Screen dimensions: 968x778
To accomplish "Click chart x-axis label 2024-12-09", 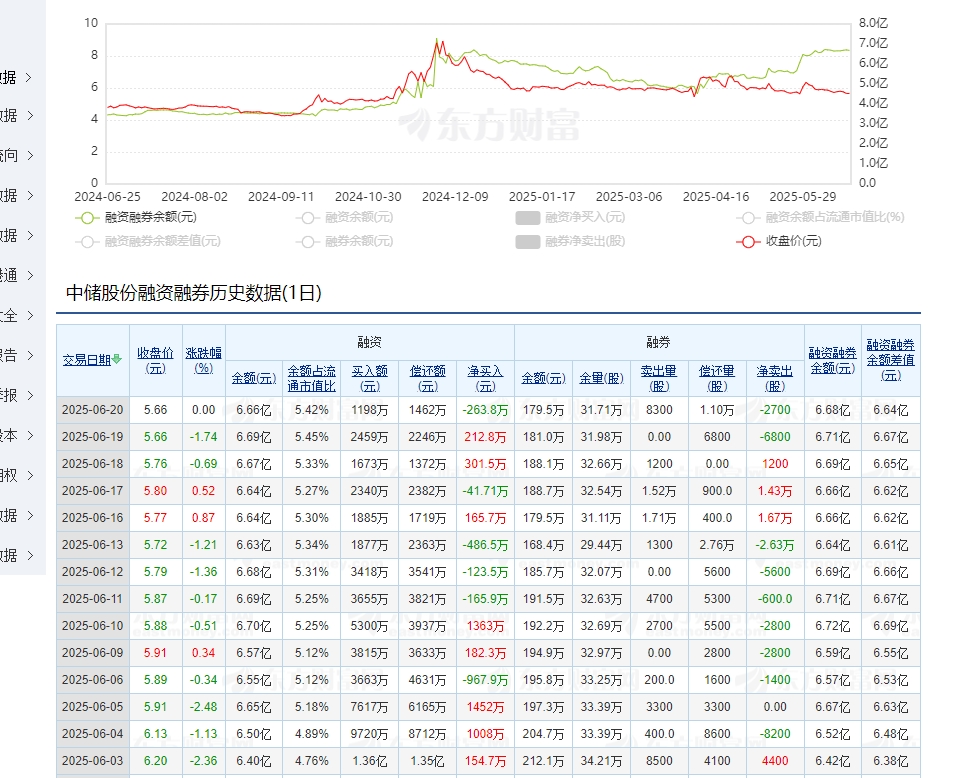I will tap(455, 197).
